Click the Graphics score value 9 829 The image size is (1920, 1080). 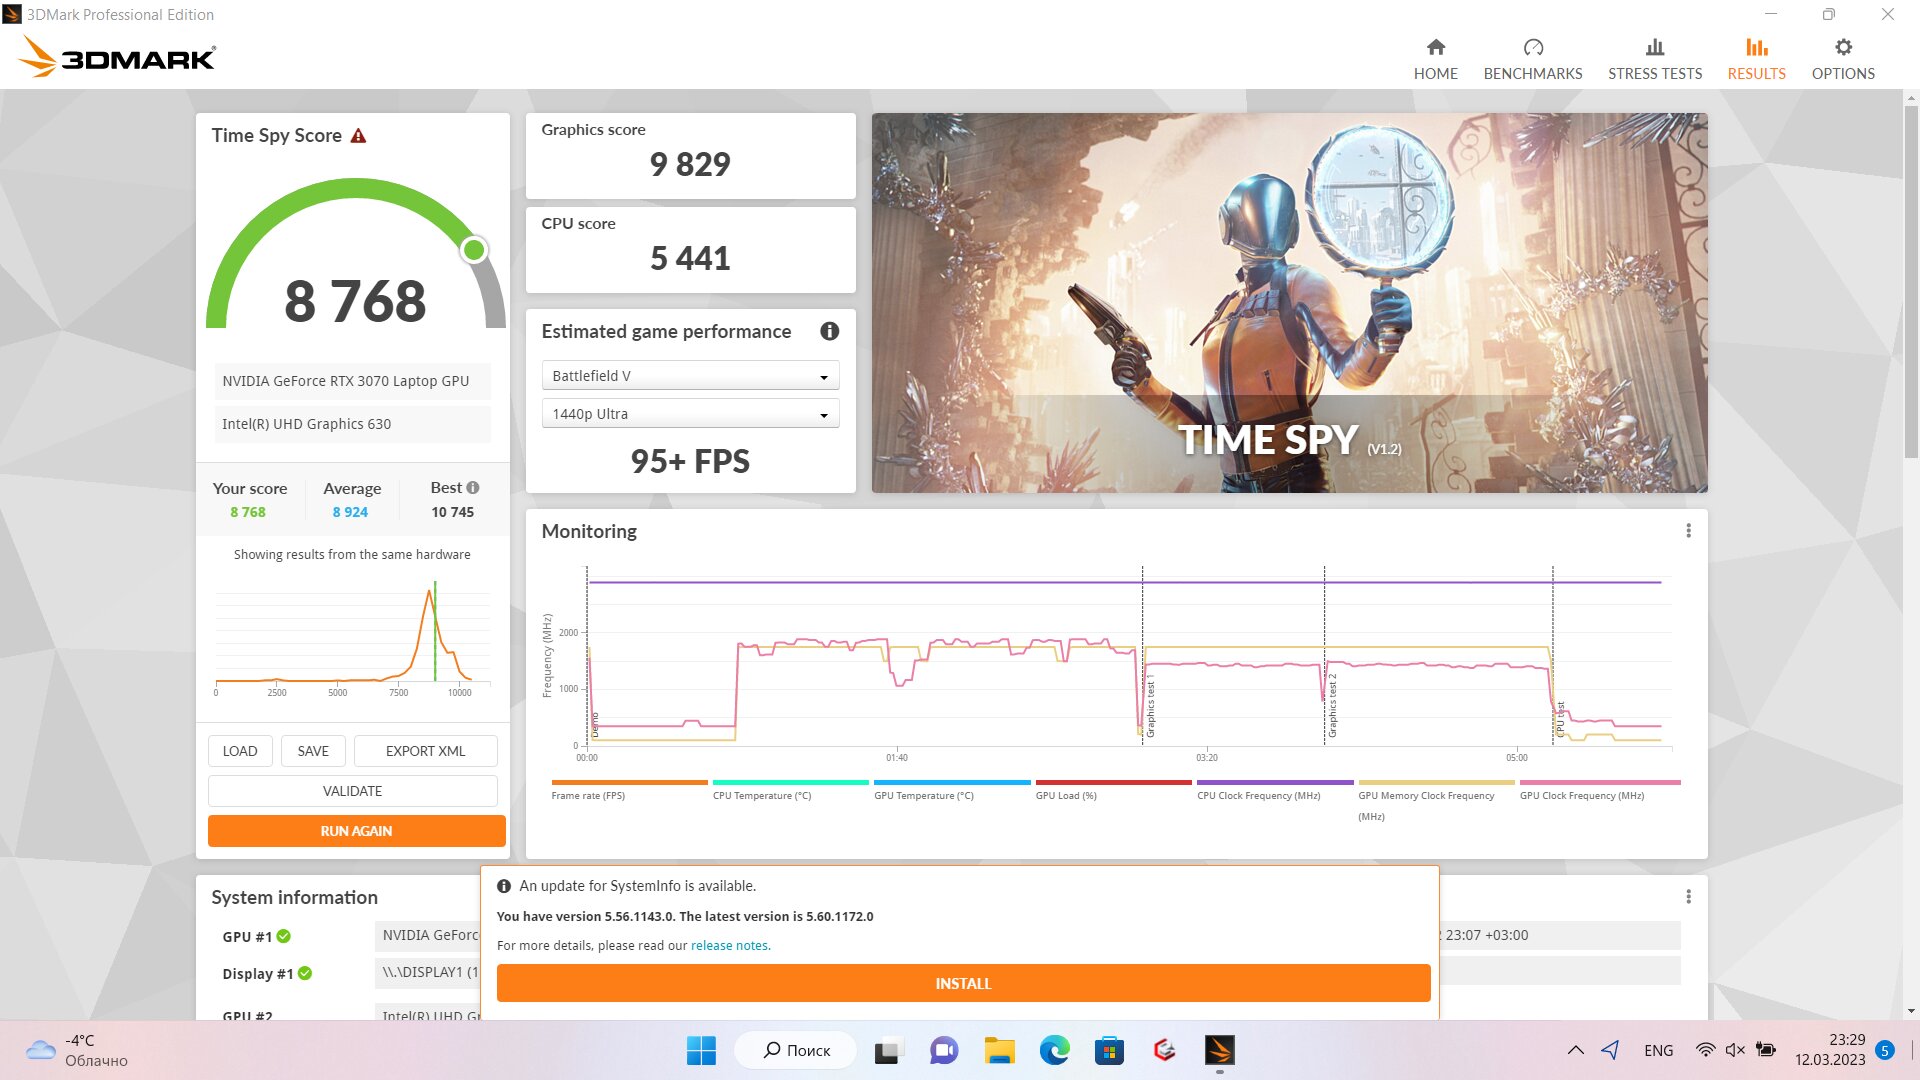(690, 164)
